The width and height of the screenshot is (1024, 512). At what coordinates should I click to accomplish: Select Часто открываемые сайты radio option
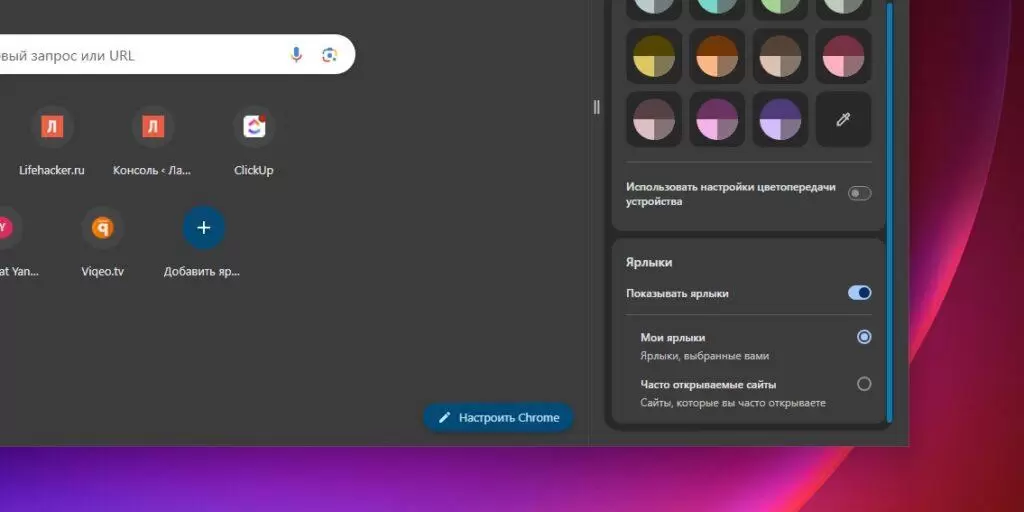pyautogui.click(x=864, y=384)
